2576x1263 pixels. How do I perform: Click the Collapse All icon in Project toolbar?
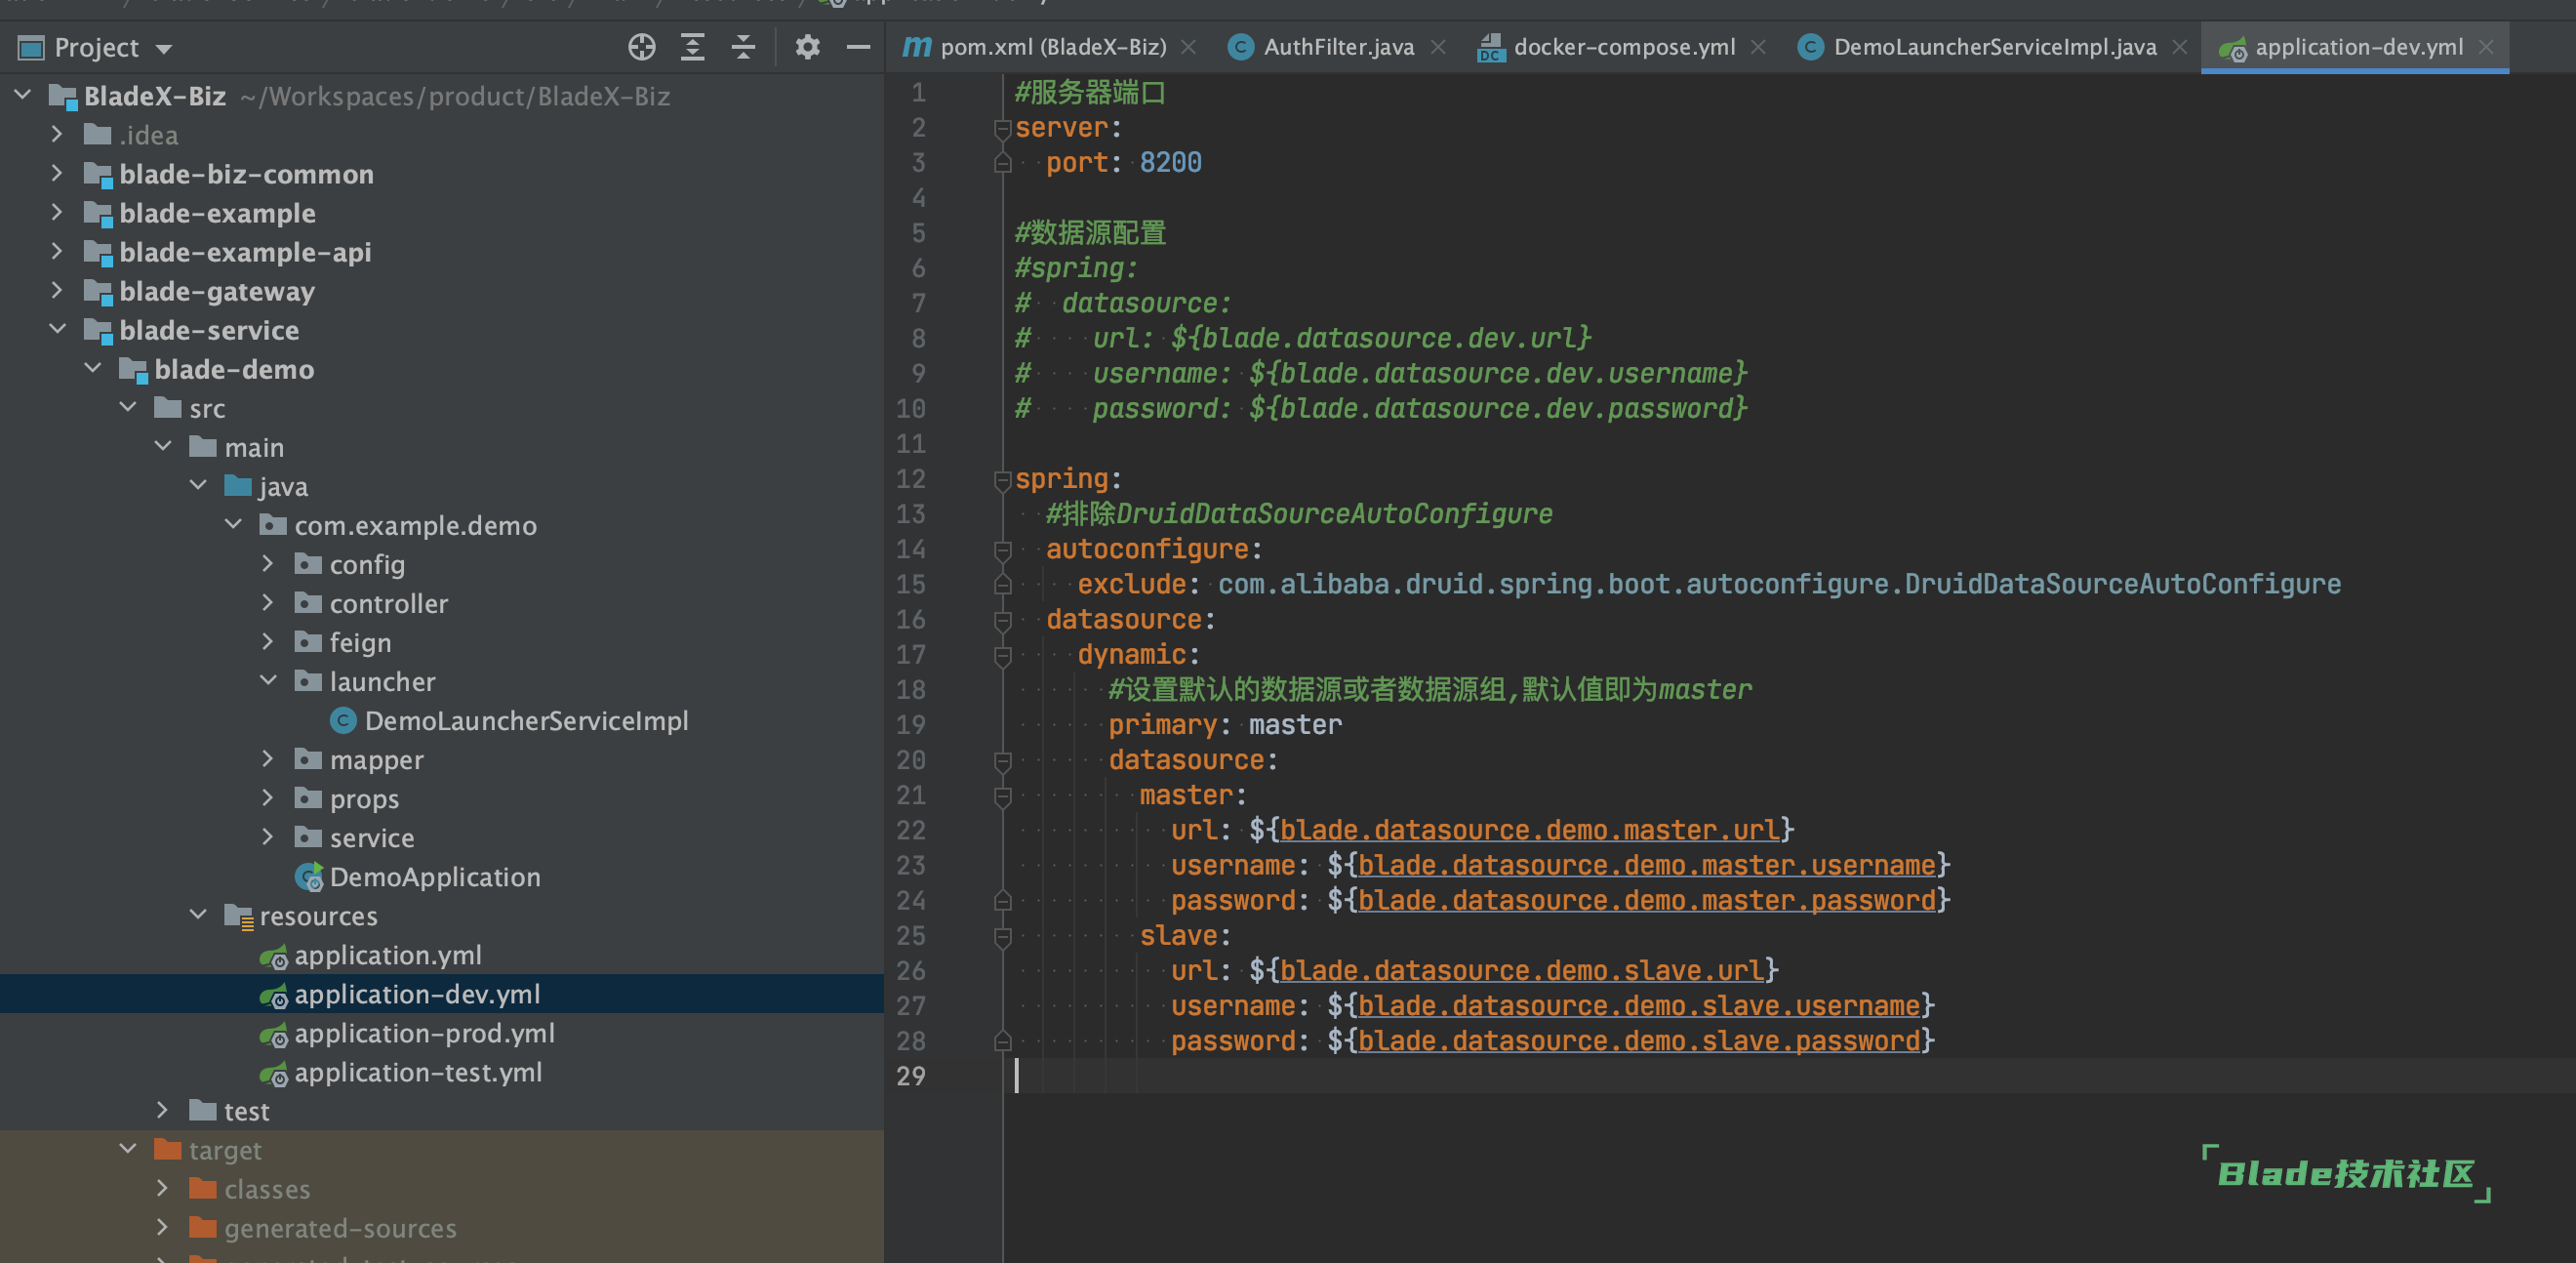point(743,47)
